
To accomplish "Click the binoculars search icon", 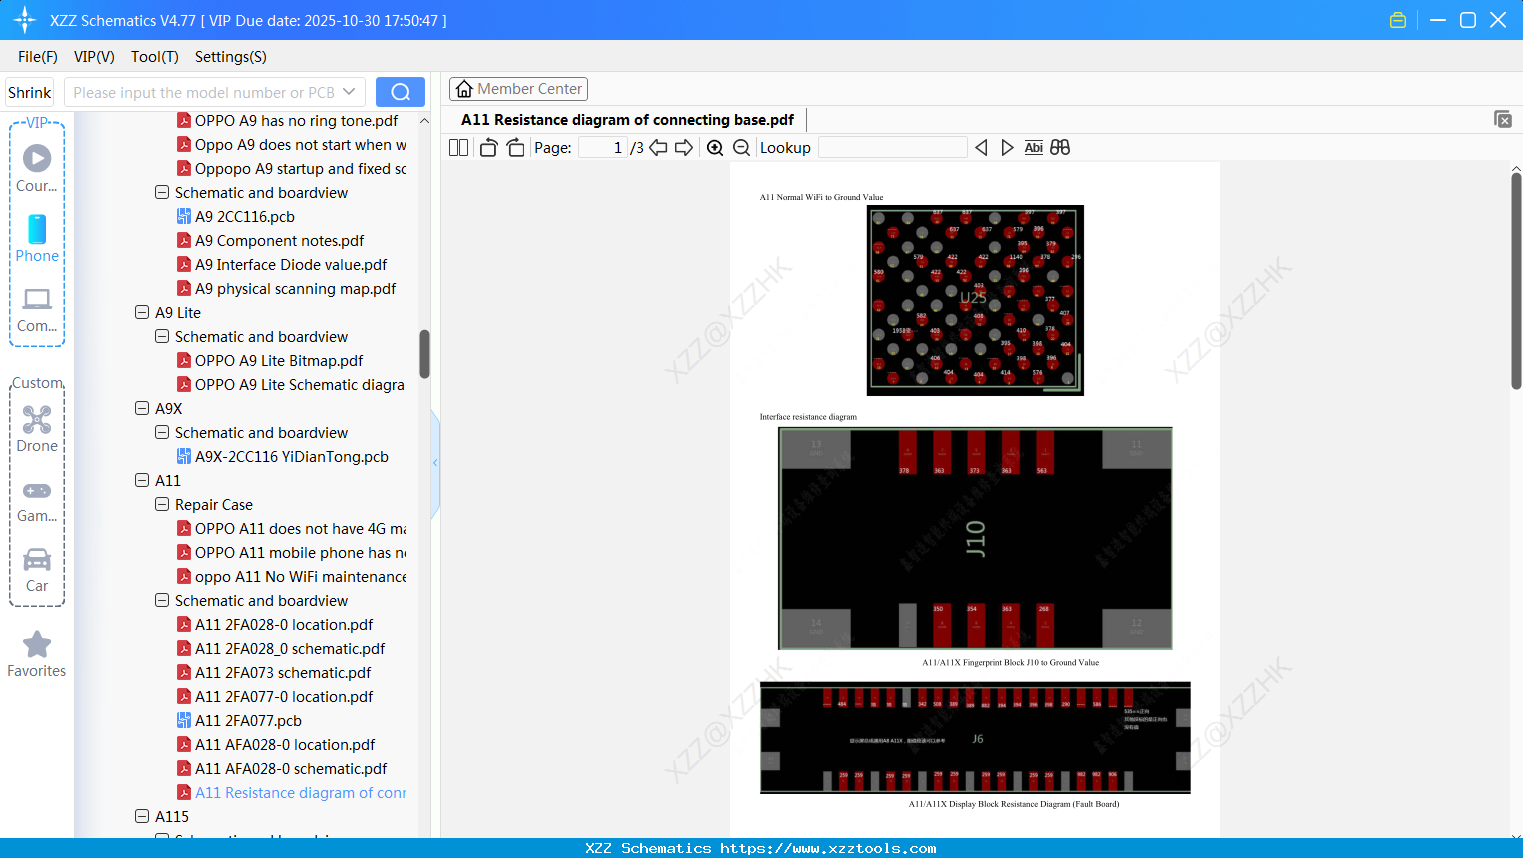I will (1060, 148).
